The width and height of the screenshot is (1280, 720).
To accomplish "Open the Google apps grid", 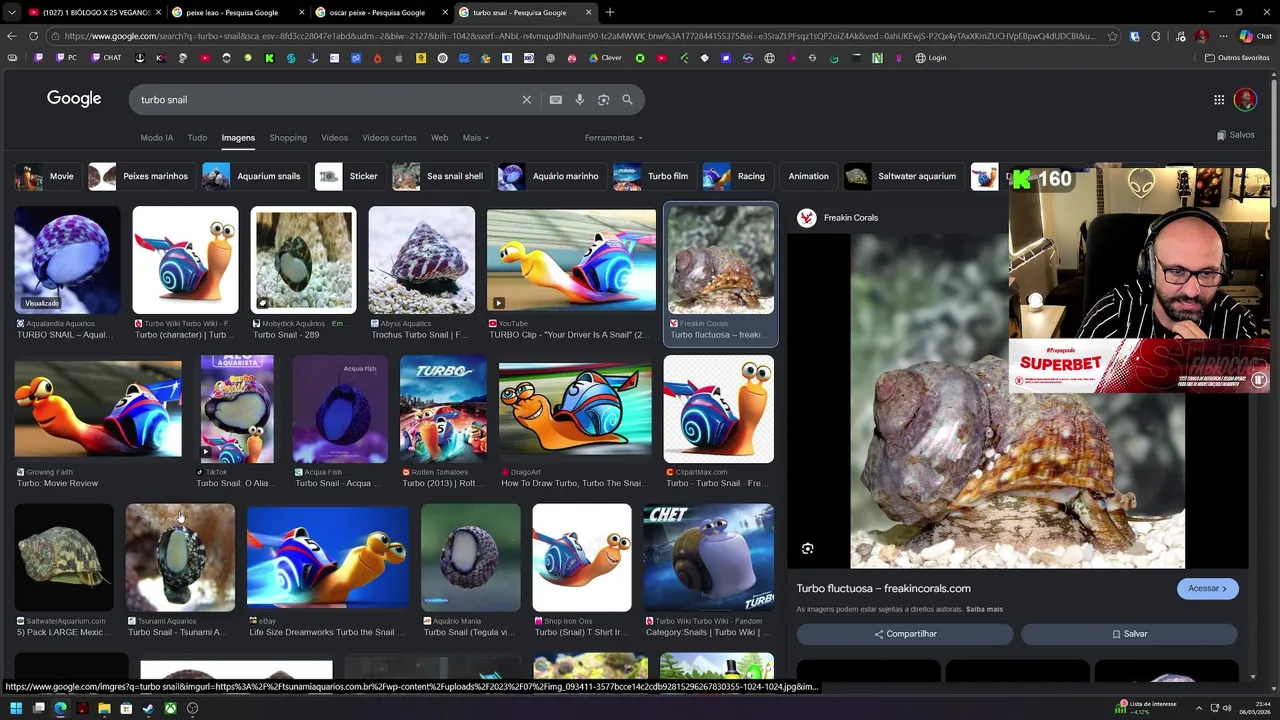I will tap(1219, 100).
